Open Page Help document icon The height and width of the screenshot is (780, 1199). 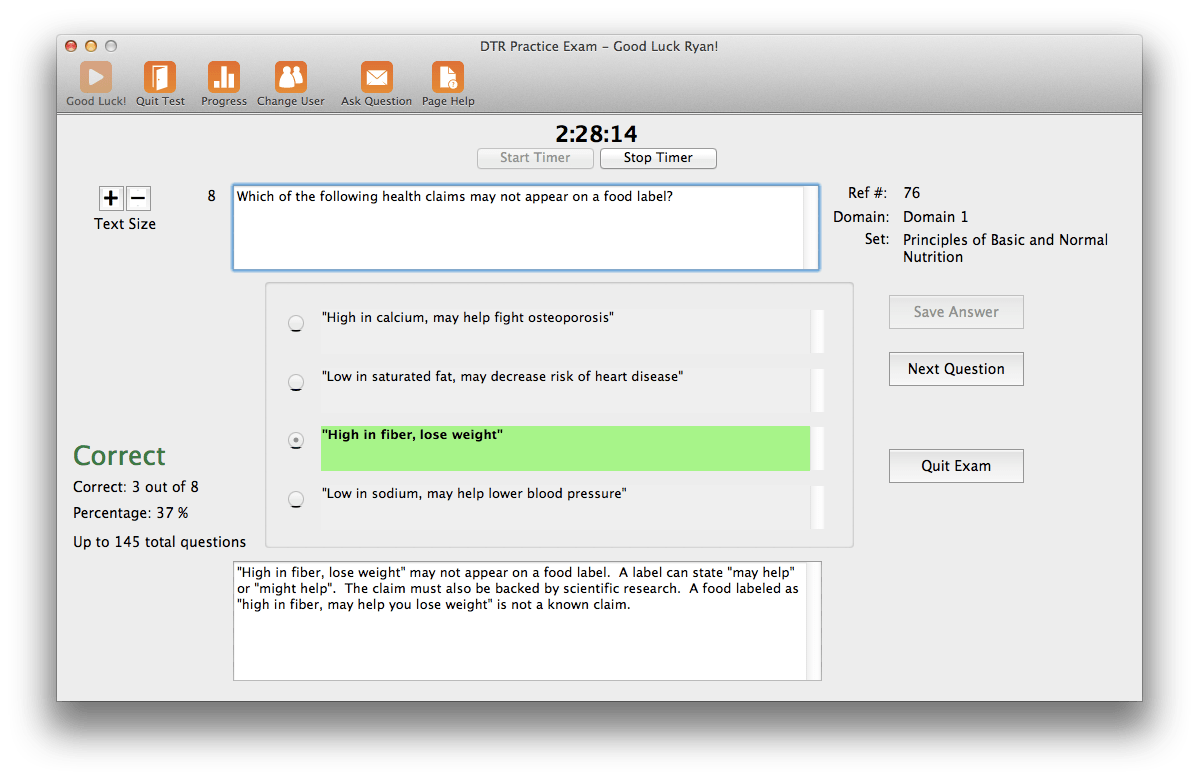pyautogui.click(x=447, y=77)
